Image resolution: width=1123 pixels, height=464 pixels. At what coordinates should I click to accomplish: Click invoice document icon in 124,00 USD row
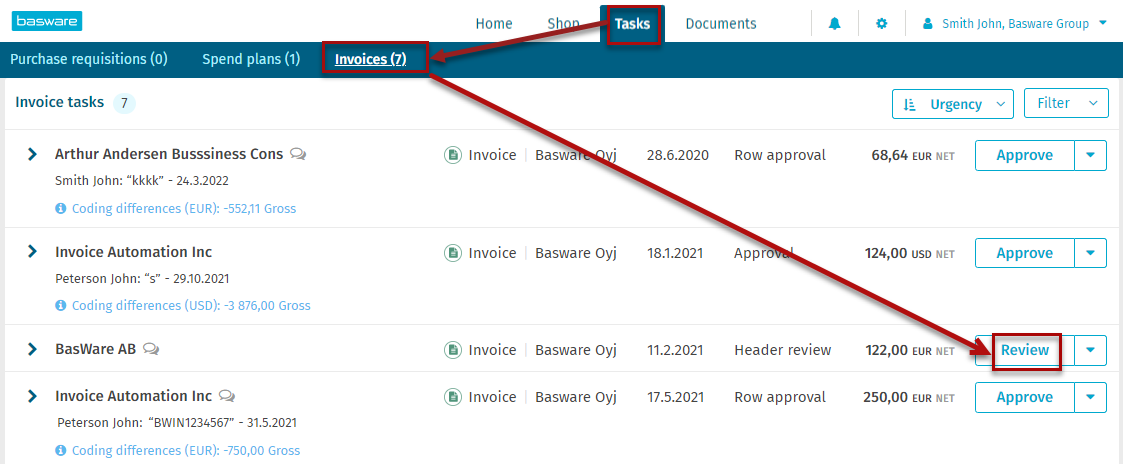click(453, 253)
